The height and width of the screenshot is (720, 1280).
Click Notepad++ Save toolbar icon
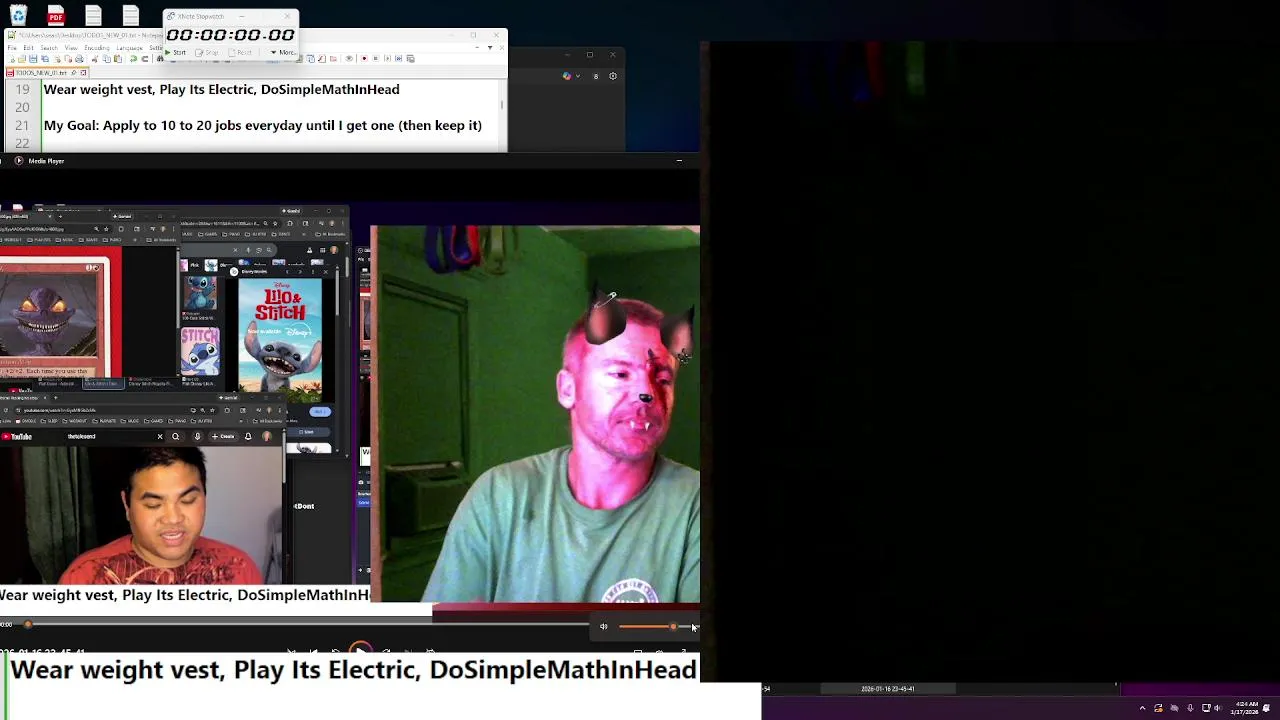click(x=33, y=59)
